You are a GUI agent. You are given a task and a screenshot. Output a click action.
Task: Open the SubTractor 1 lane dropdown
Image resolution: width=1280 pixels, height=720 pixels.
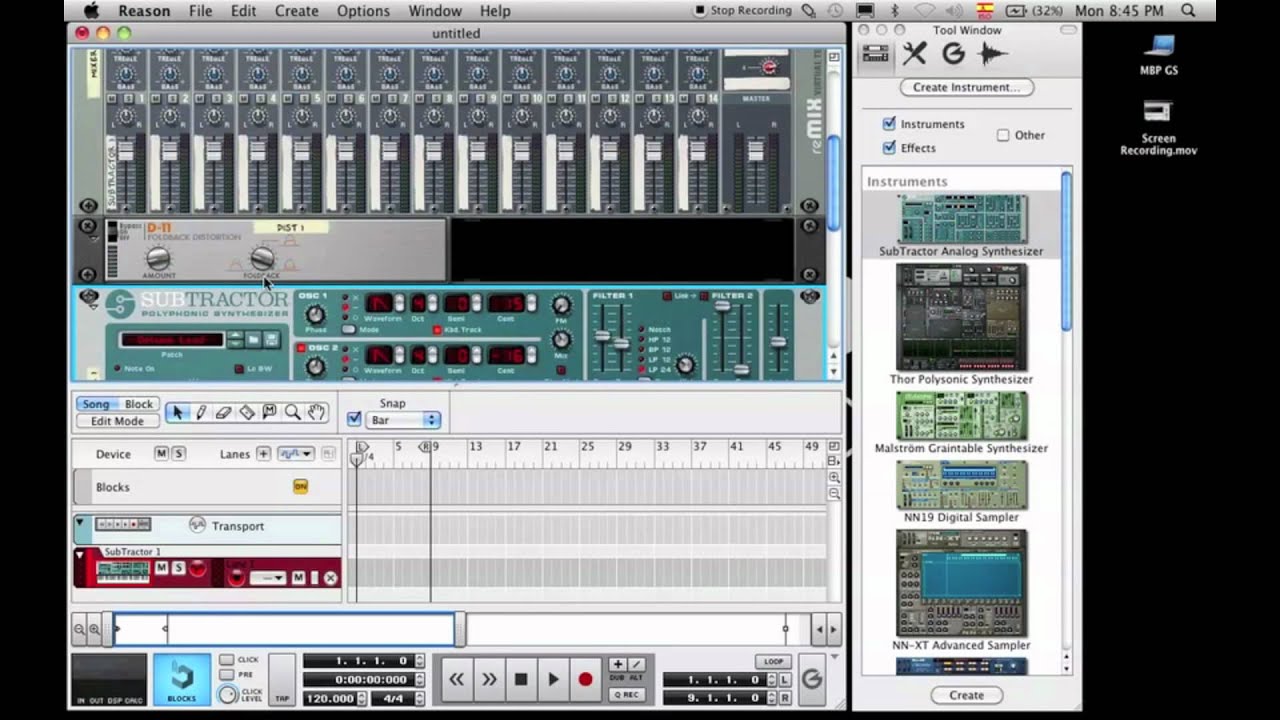pos(268,578)
